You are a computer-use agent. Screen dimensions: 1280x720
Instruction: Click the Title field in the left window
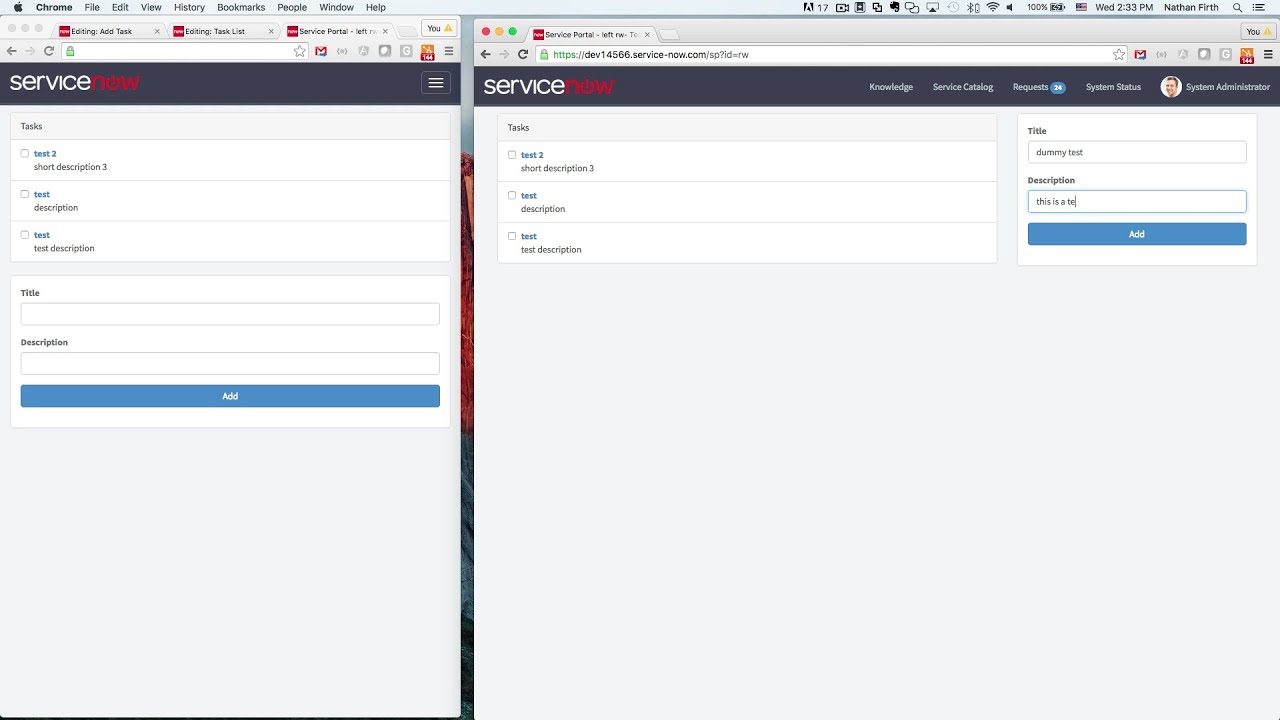230,314
